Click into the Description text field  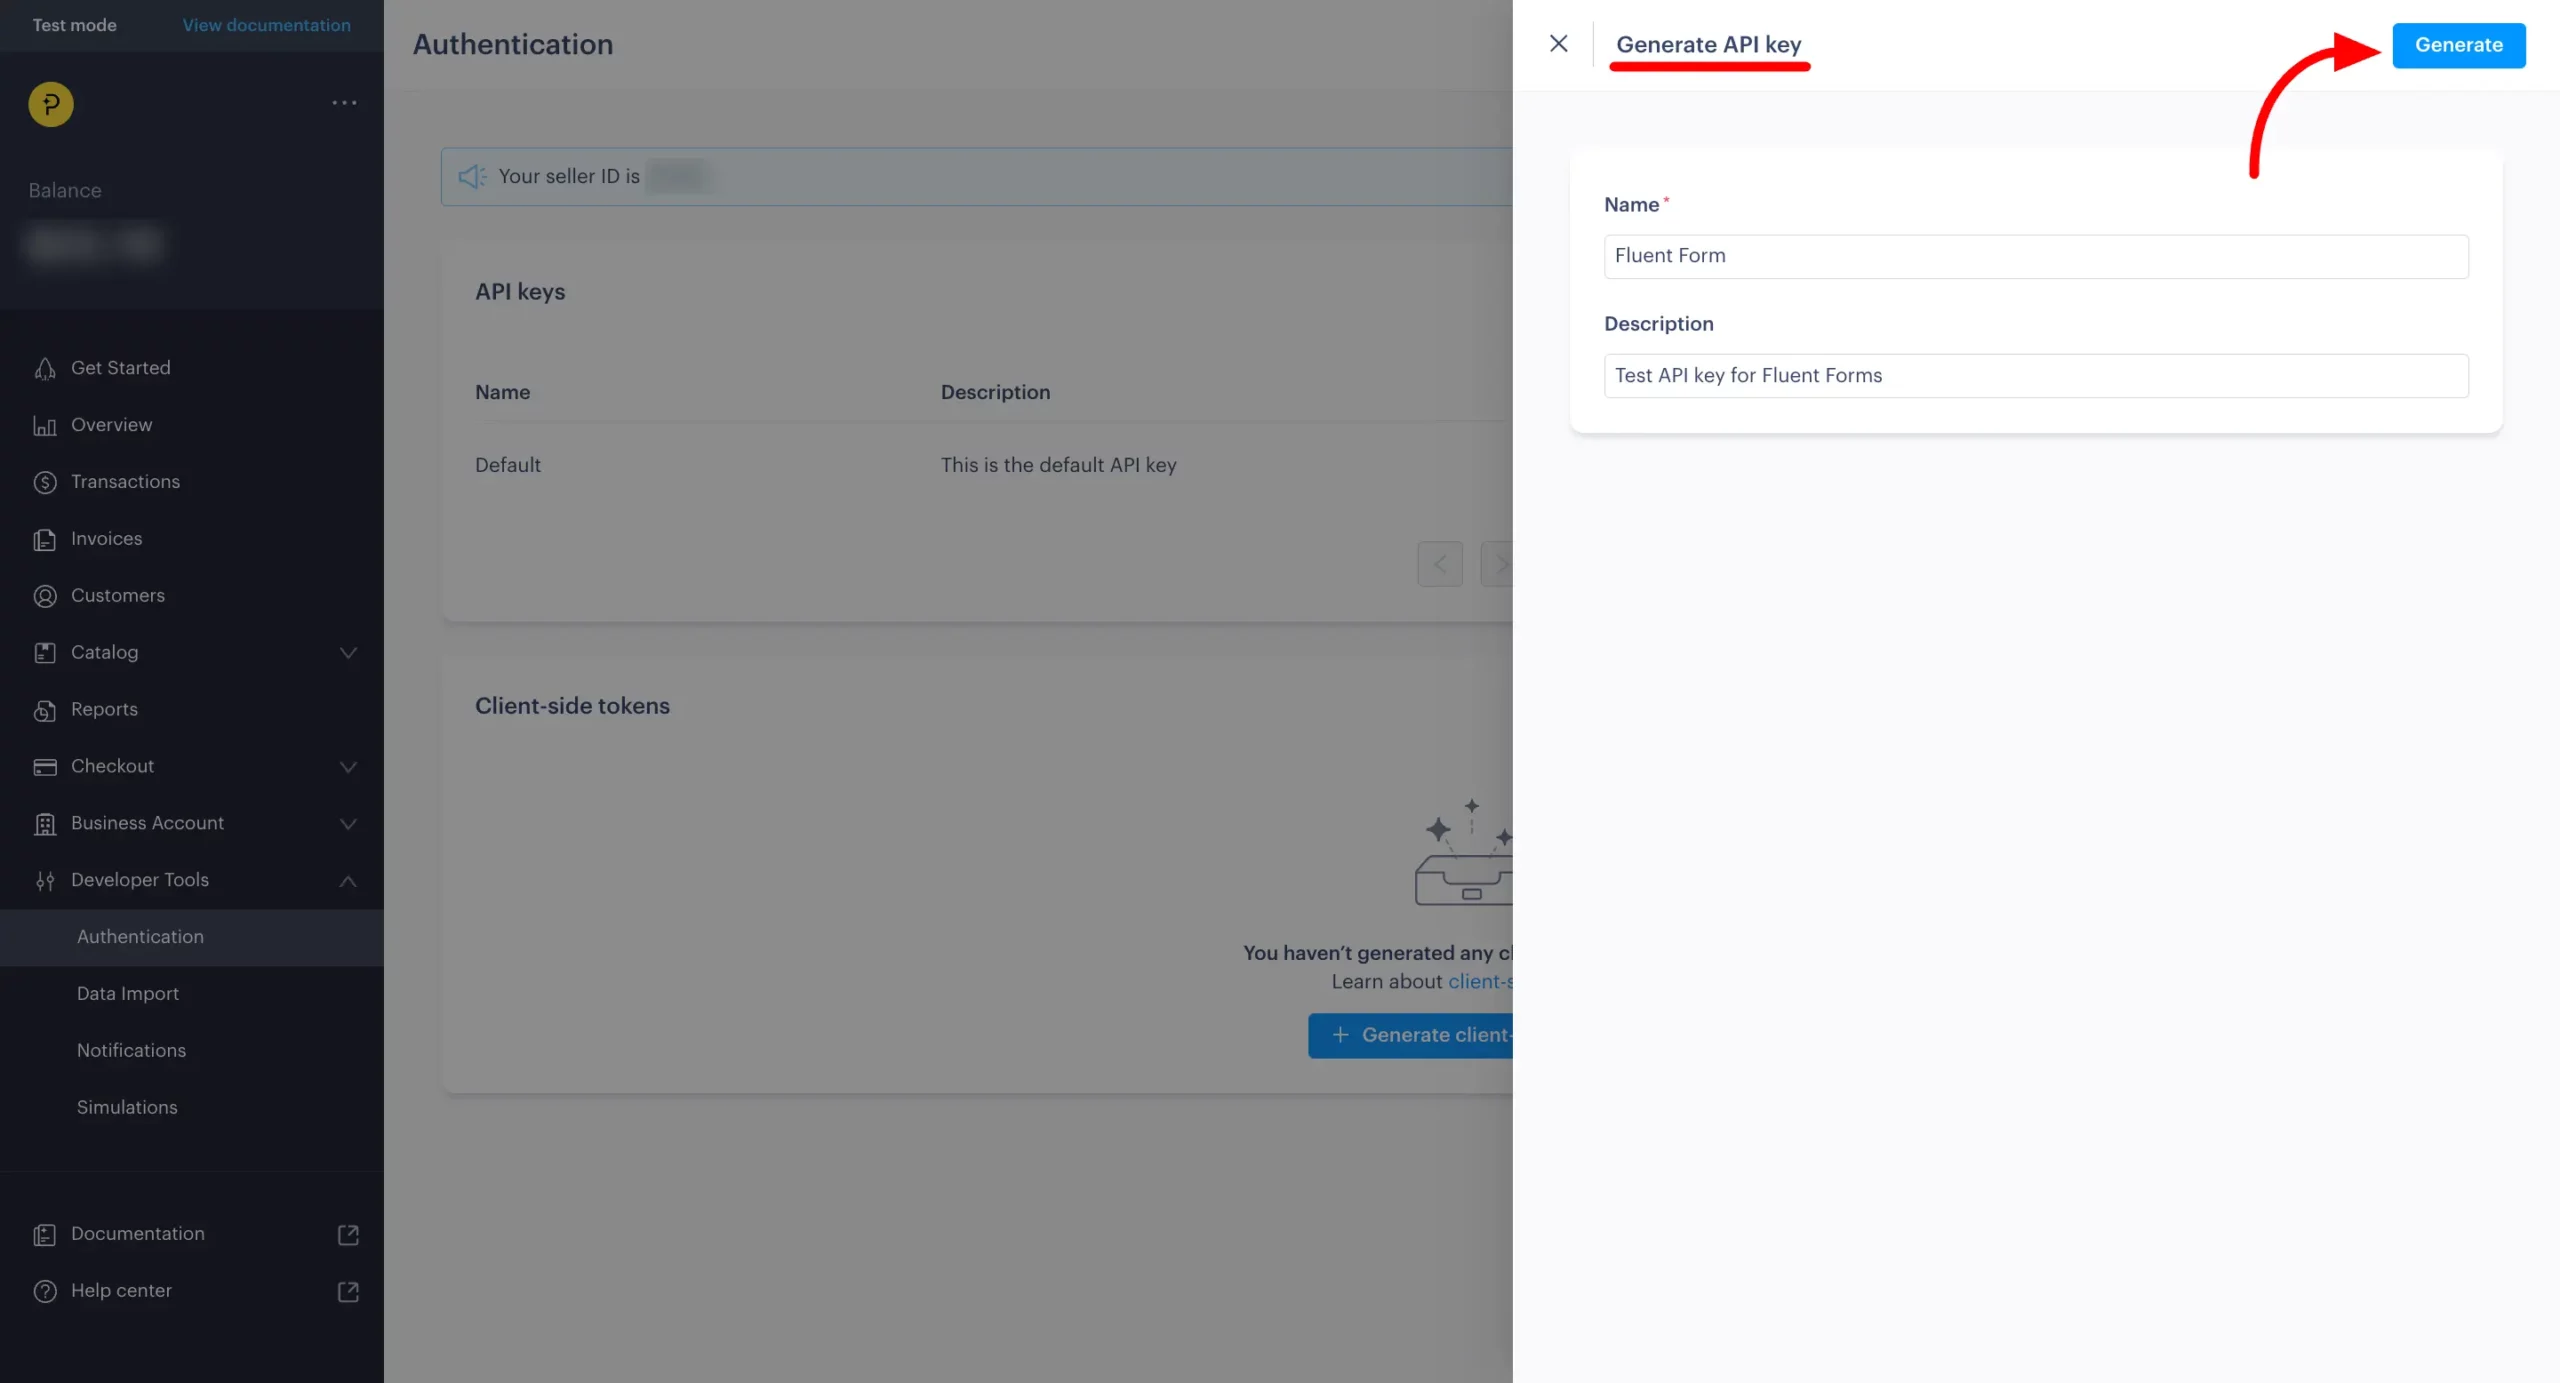click(2035, 376)
